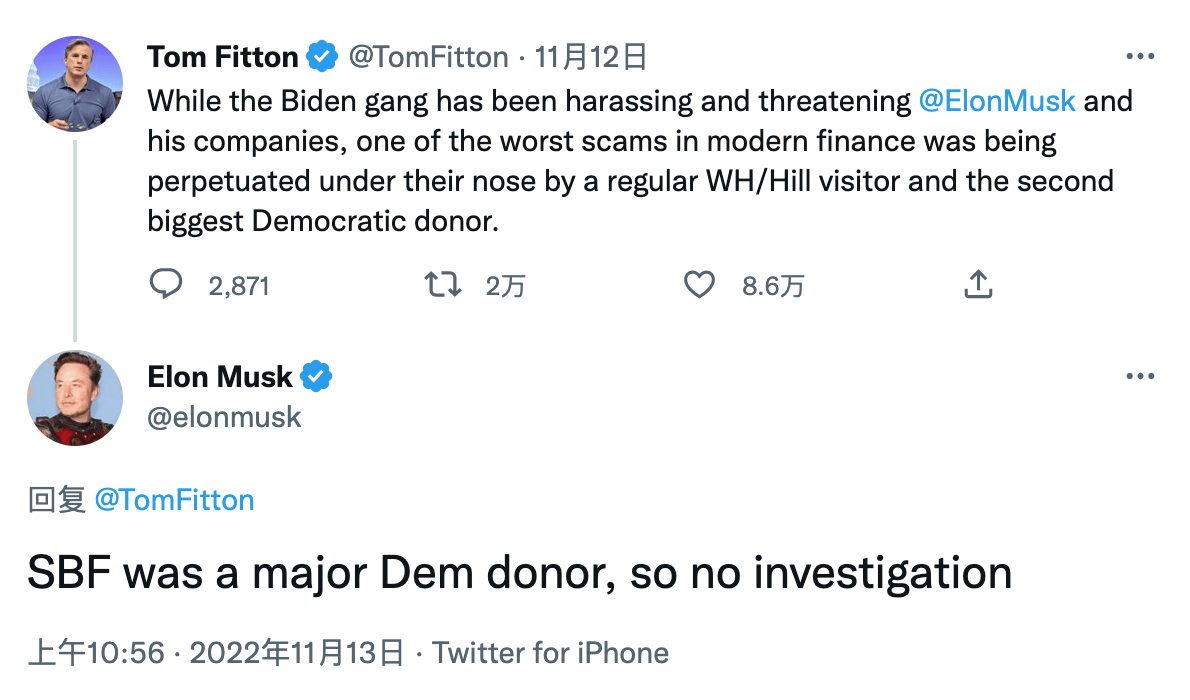Click the reply icon on Tom Fitton's tweet
Viewport: 1190px width, 700px height.
pyautogui.click(x=165, y=285)
